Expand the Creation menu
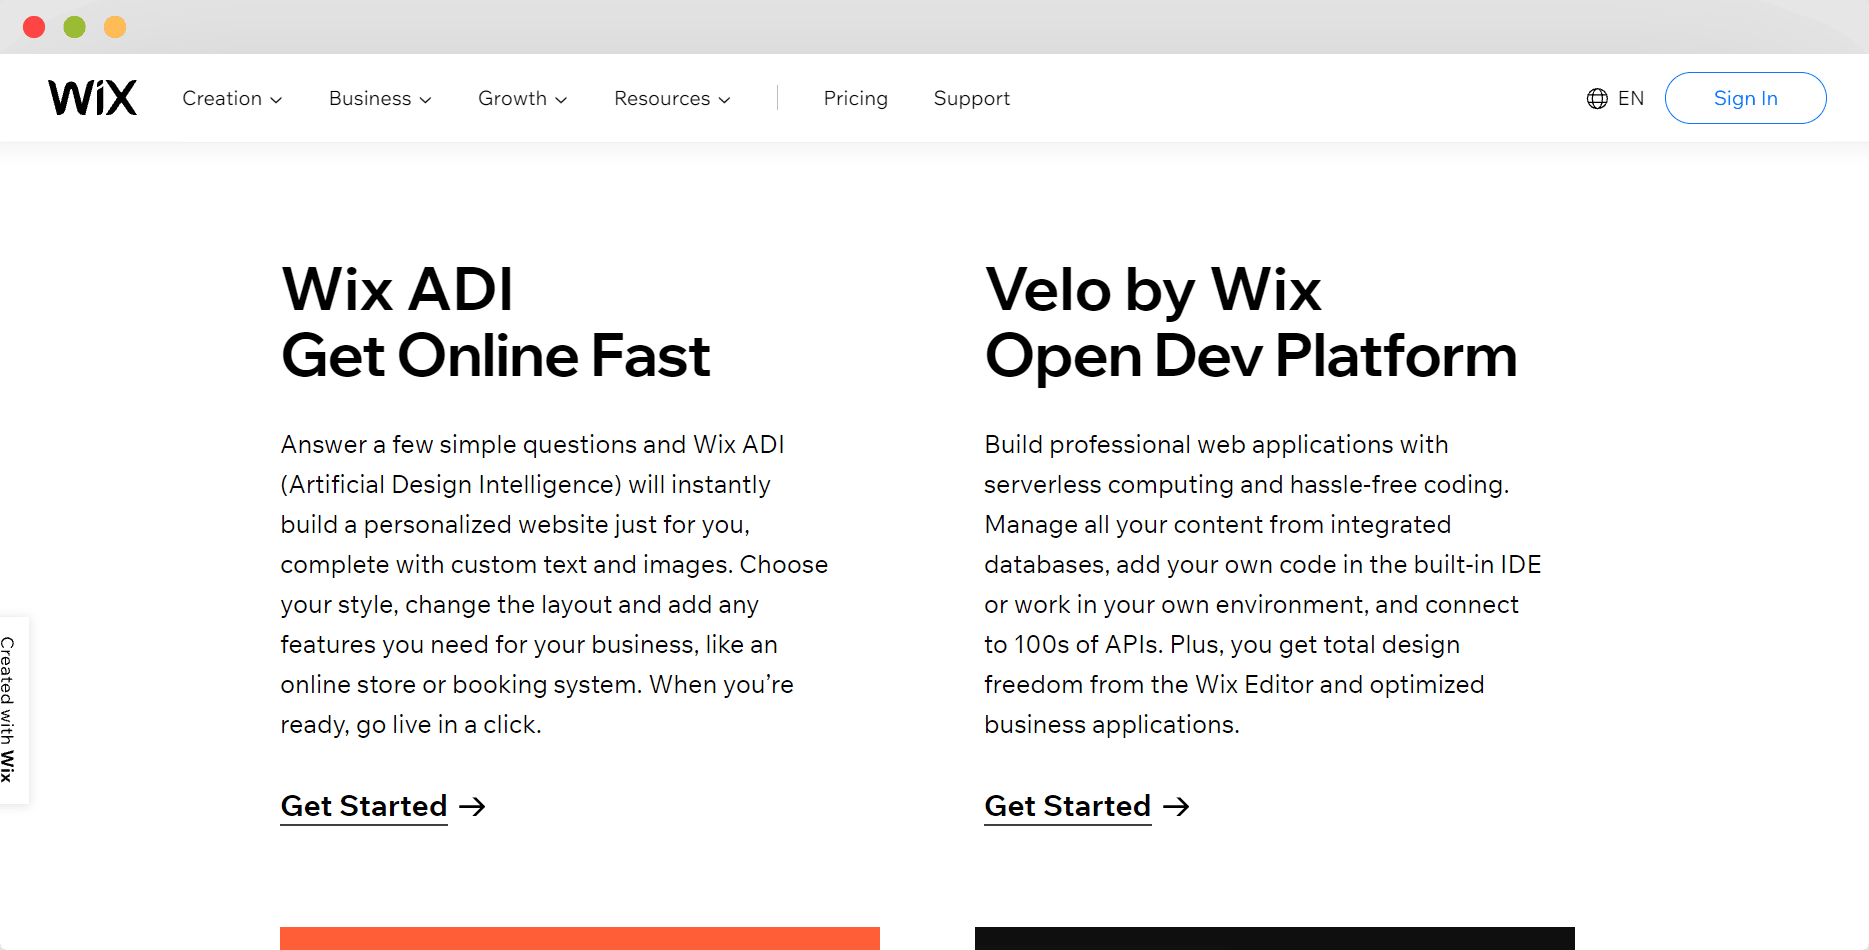Viewport: 1869px width, 950px height. pos(232,98)
